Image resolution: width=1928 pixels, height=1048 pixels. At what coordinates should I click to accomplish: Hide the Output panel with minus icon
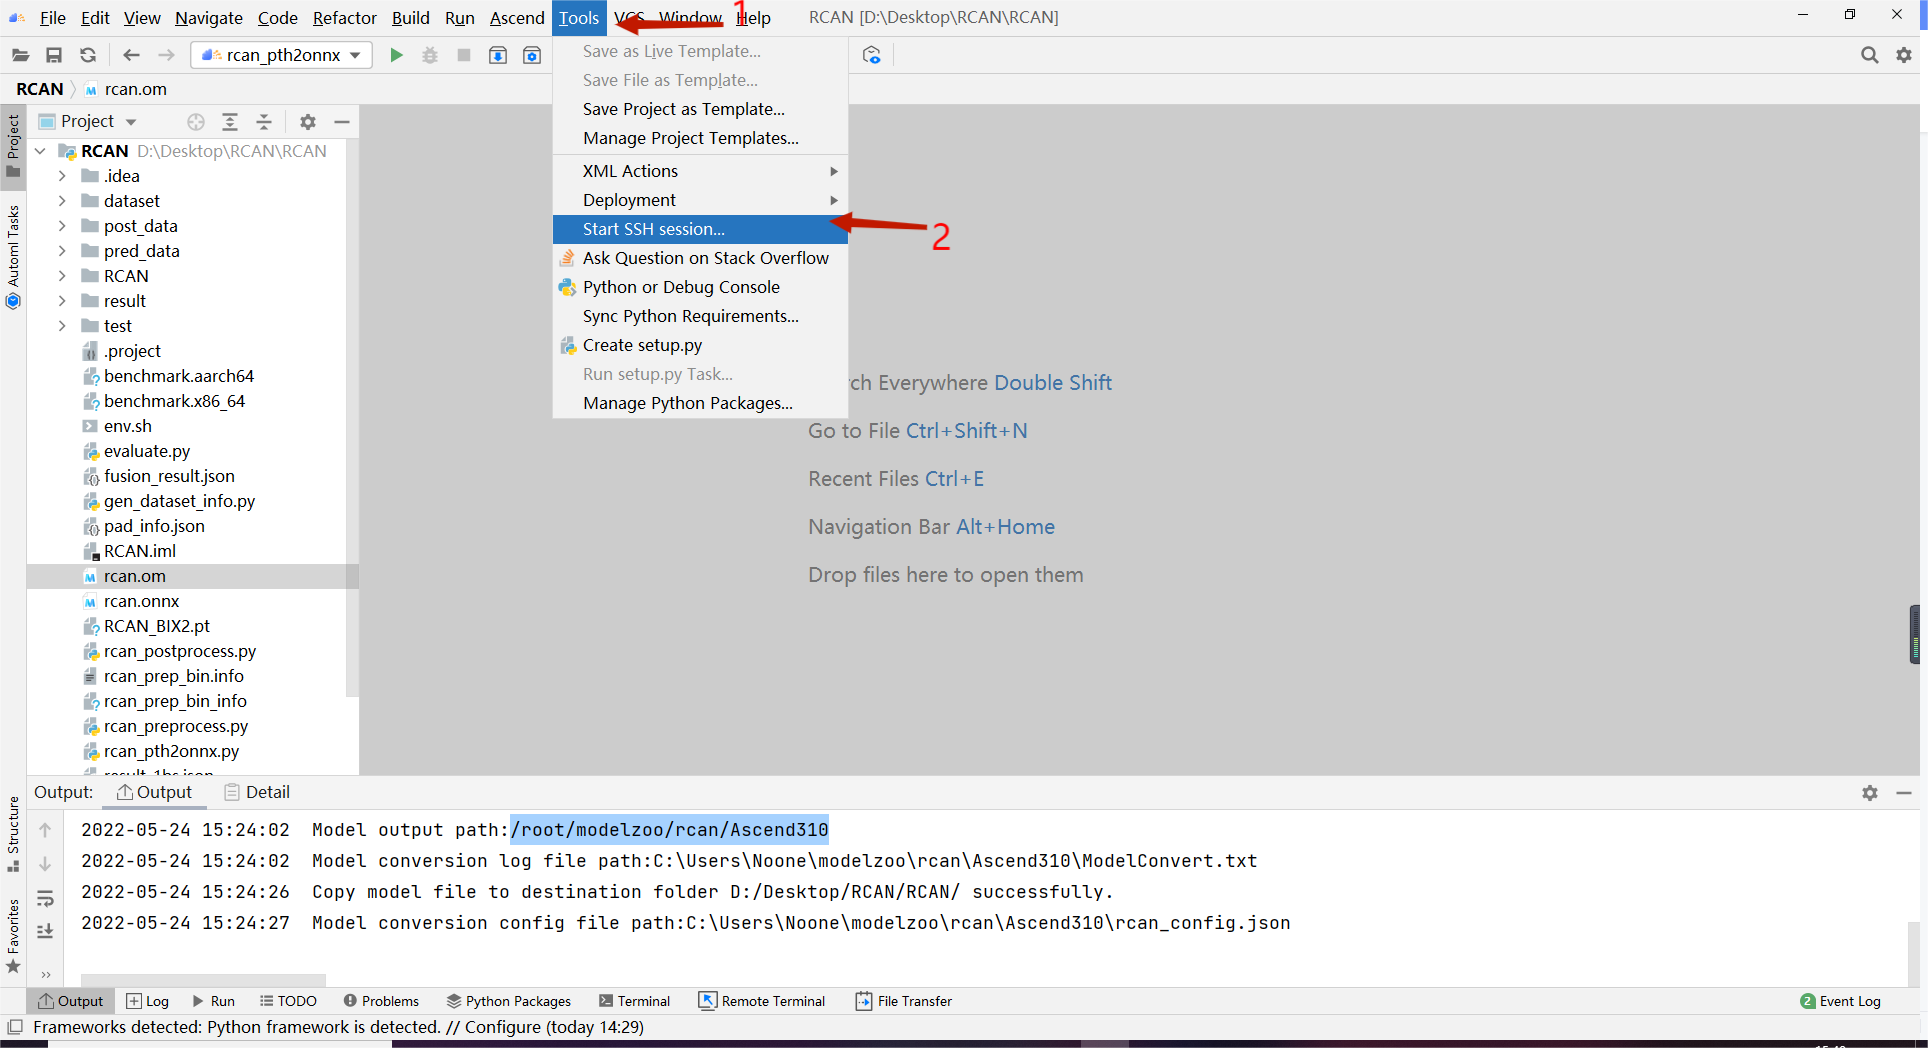(x=1904, y=793)
